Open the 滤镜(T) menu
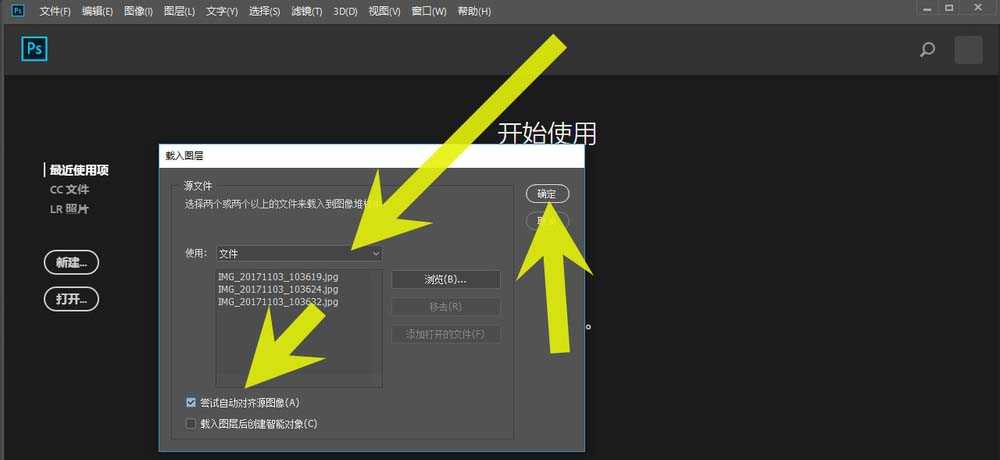Screen dimensions: 1000x460 pos(307,11)
